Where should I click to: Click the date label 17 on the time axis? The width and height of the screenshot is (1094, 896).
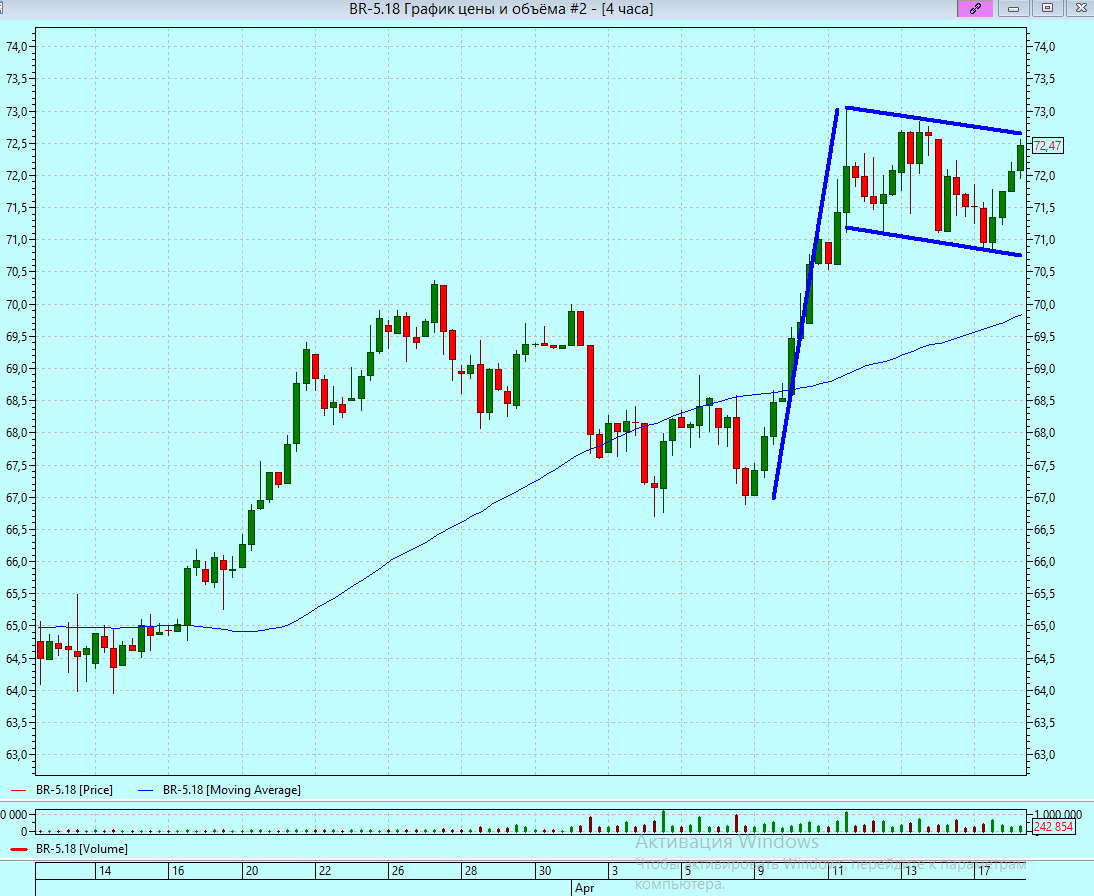click(x=984, y=871)
